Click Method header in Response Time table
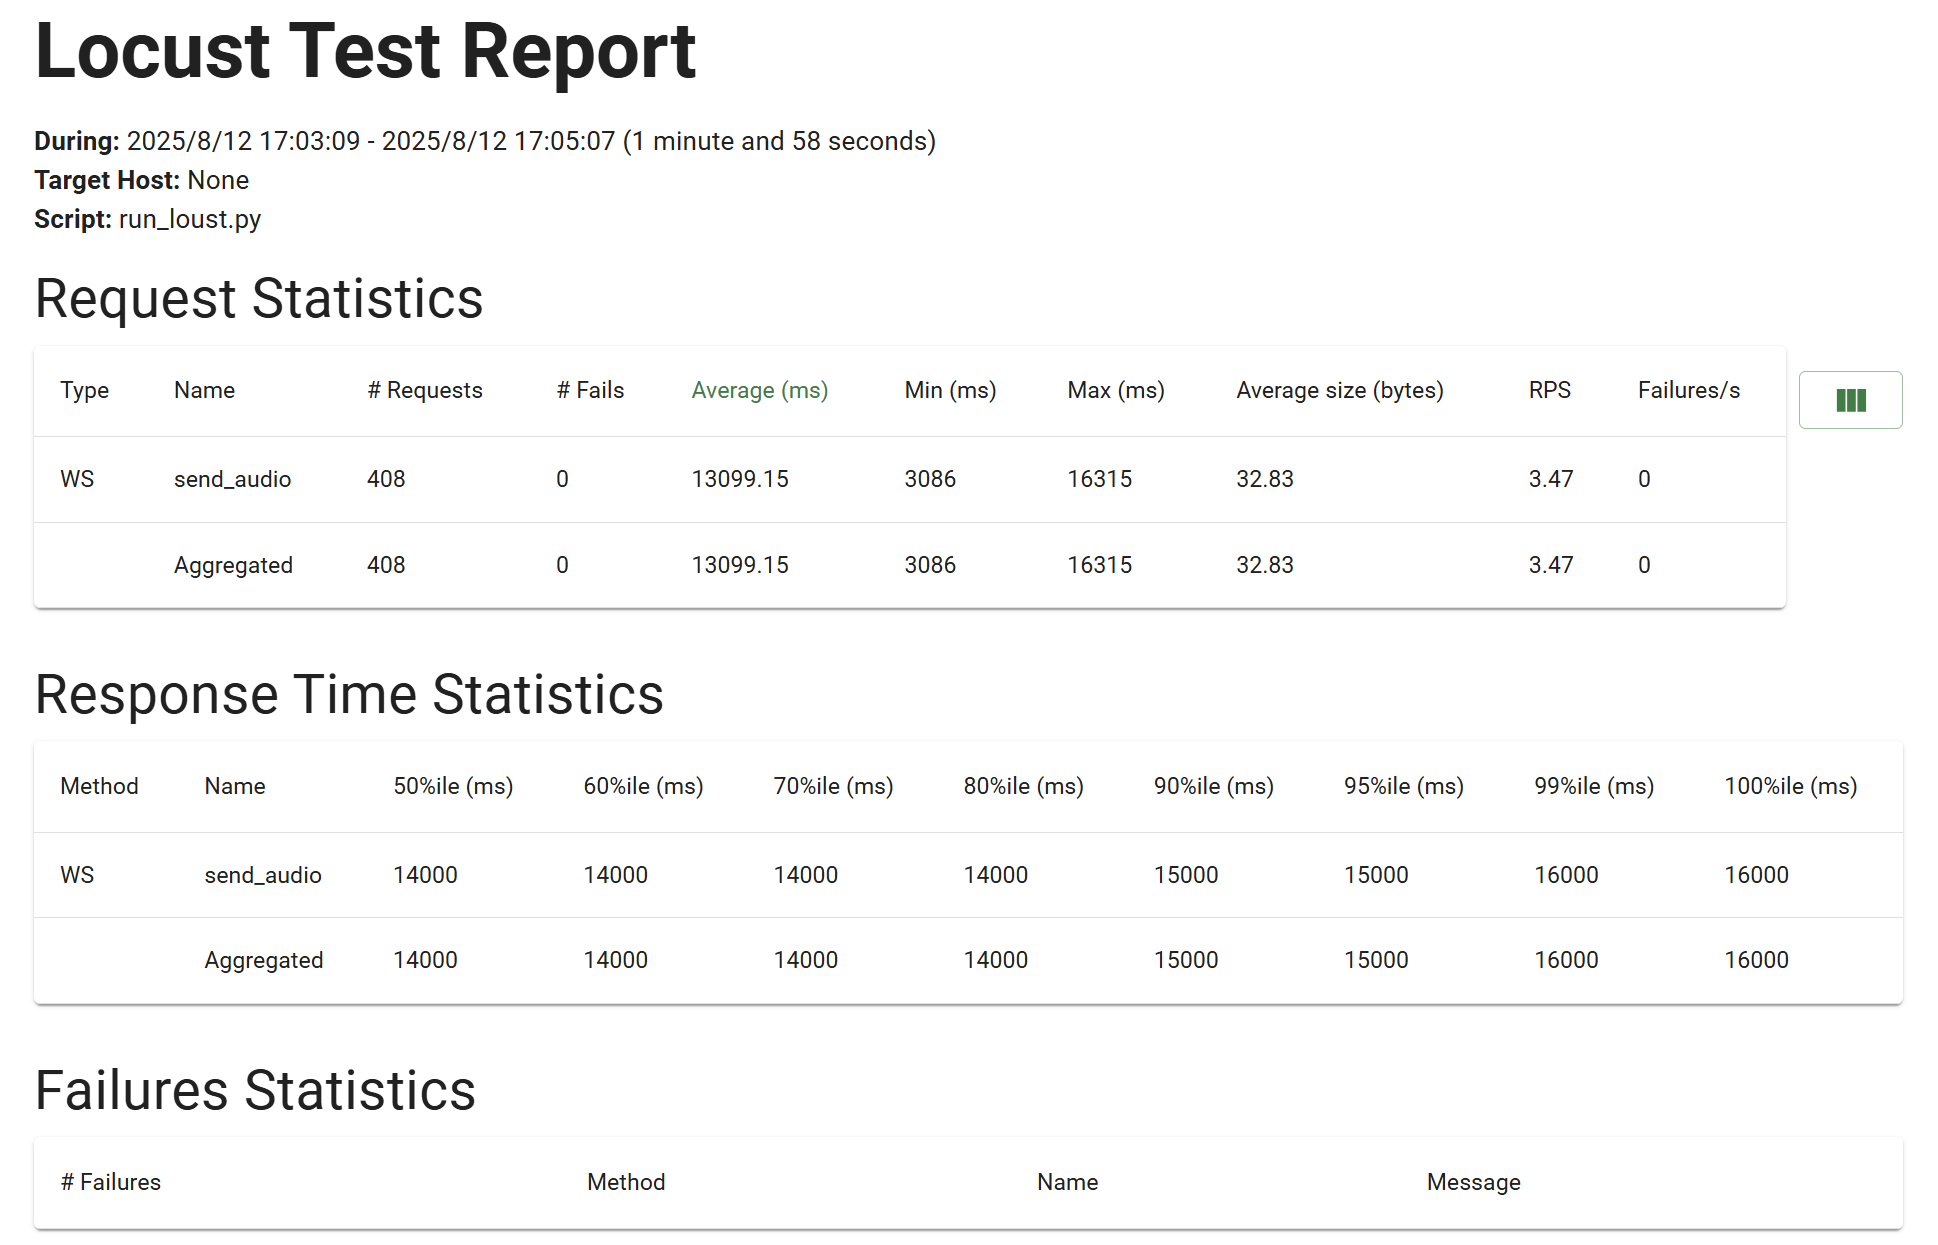 coord(99,786)
